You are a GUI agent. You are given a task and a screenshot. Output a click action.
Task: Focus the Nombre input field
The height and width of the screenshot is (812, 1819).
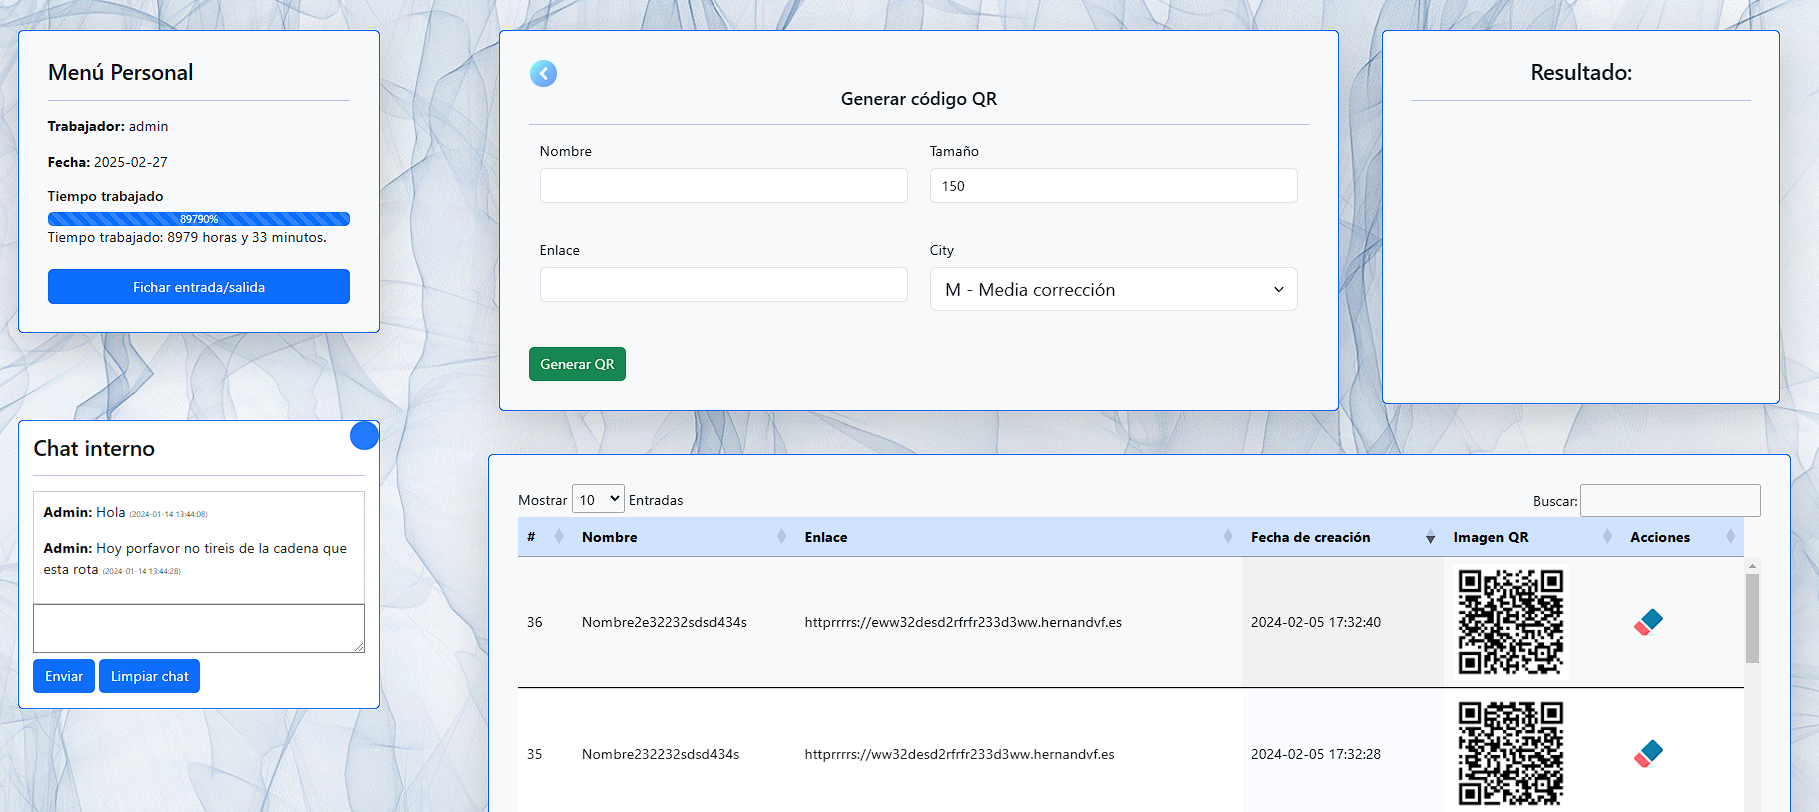click(723, 186)
